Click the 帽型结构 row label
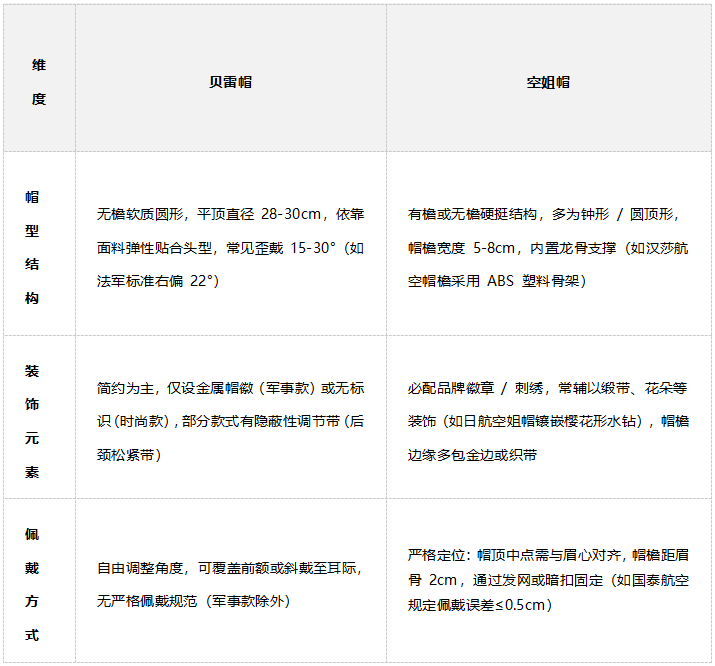 click(x=33, y=247)
